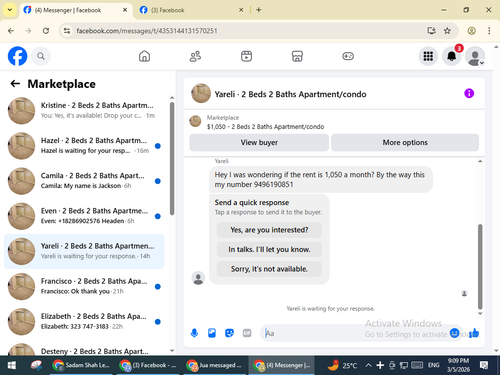Open Camila's conversation
Screen dimensions: 500x375
click(84, 181)
